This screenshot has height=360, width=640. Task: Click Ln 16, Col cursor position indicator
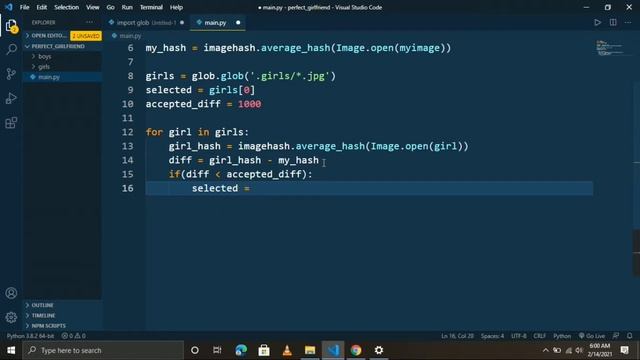457,336
